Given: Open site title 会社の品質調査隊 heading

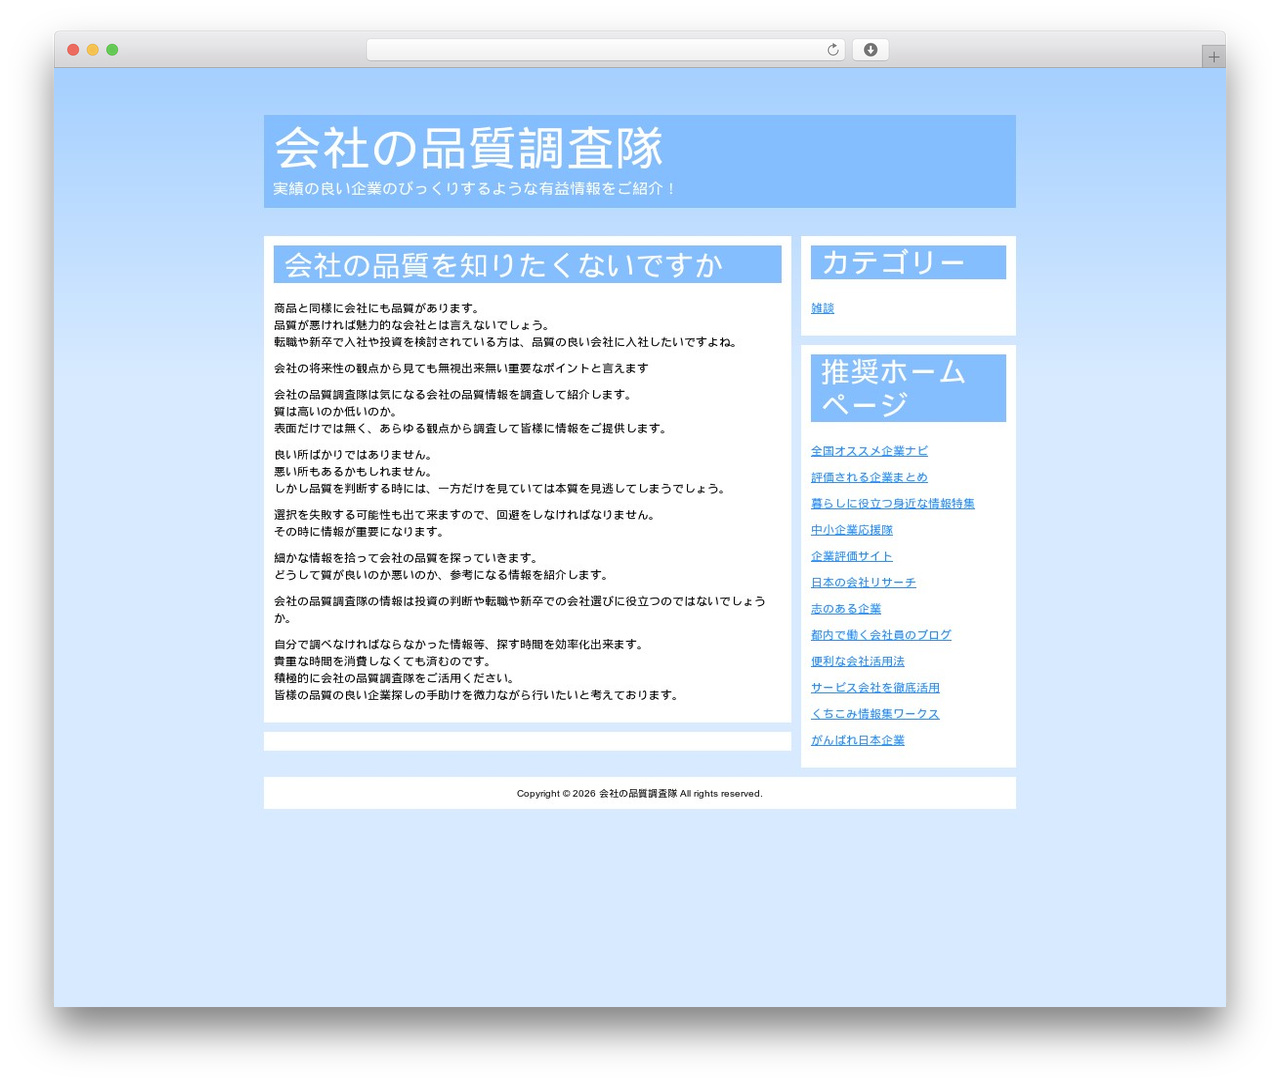Looking at the screenshot, I should 468,148.
